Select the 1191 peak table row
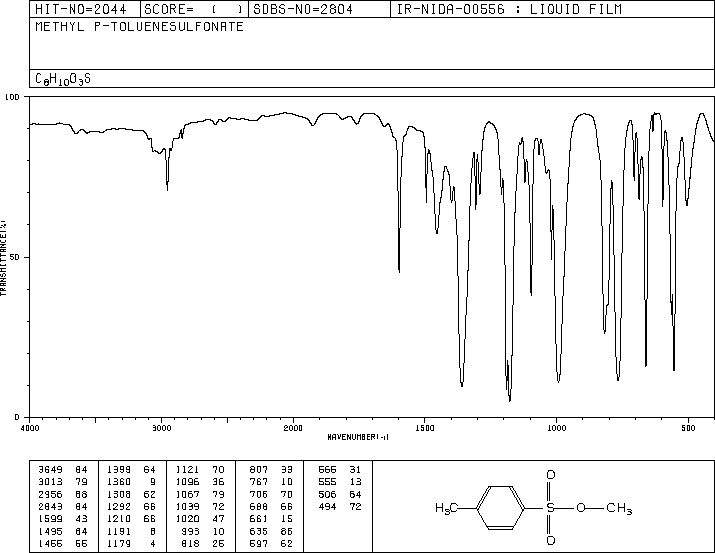This screenshot has width=715, height=553. pos(131,532)
